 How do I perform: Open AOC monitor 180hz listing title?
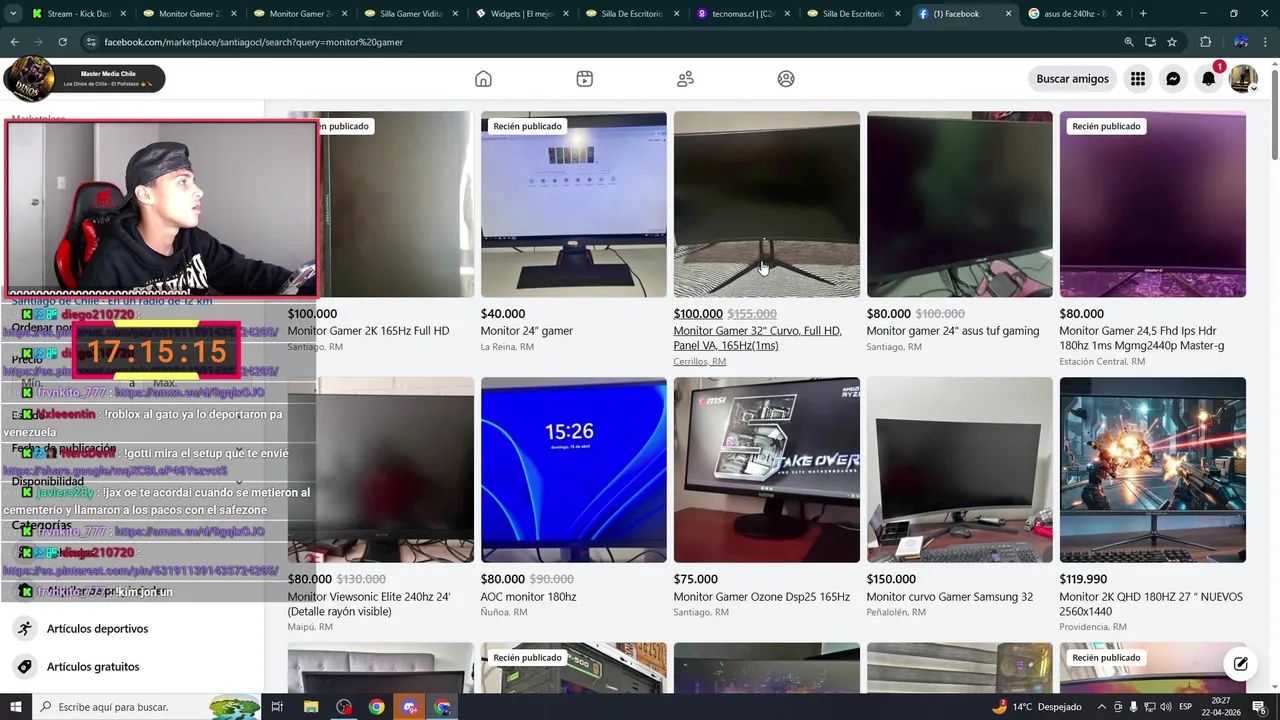click(528, 597)
